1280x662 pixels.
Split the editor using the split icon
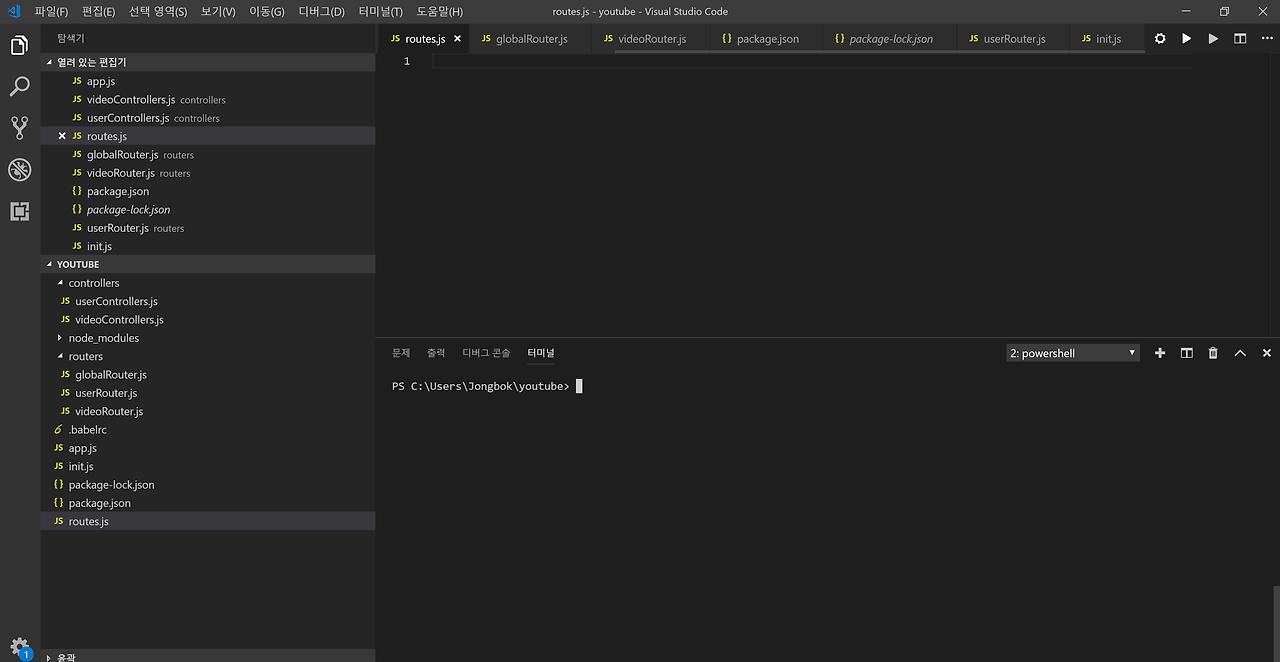tap(1240, 38)
